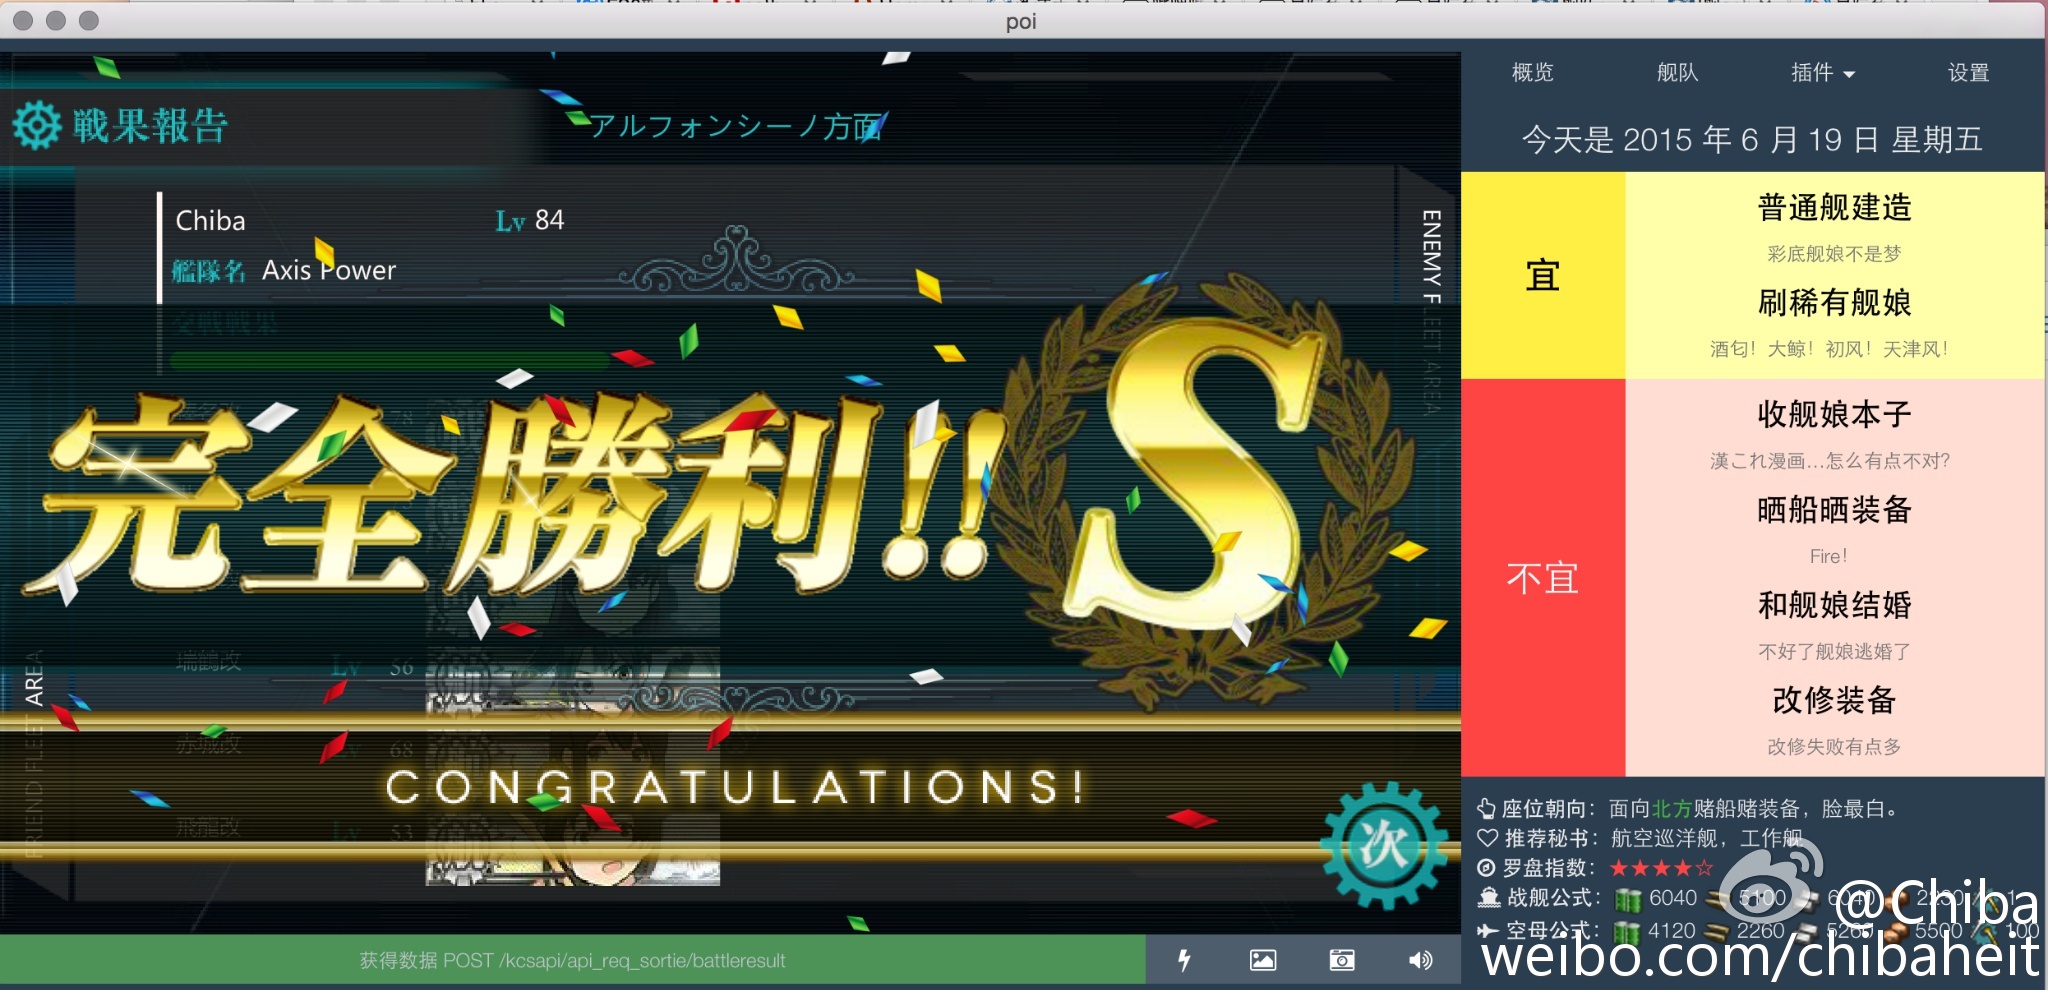Screen dimensions: 2048x990
Task: Take a screenshot with the camera icon
Action: click(1342, 960)
